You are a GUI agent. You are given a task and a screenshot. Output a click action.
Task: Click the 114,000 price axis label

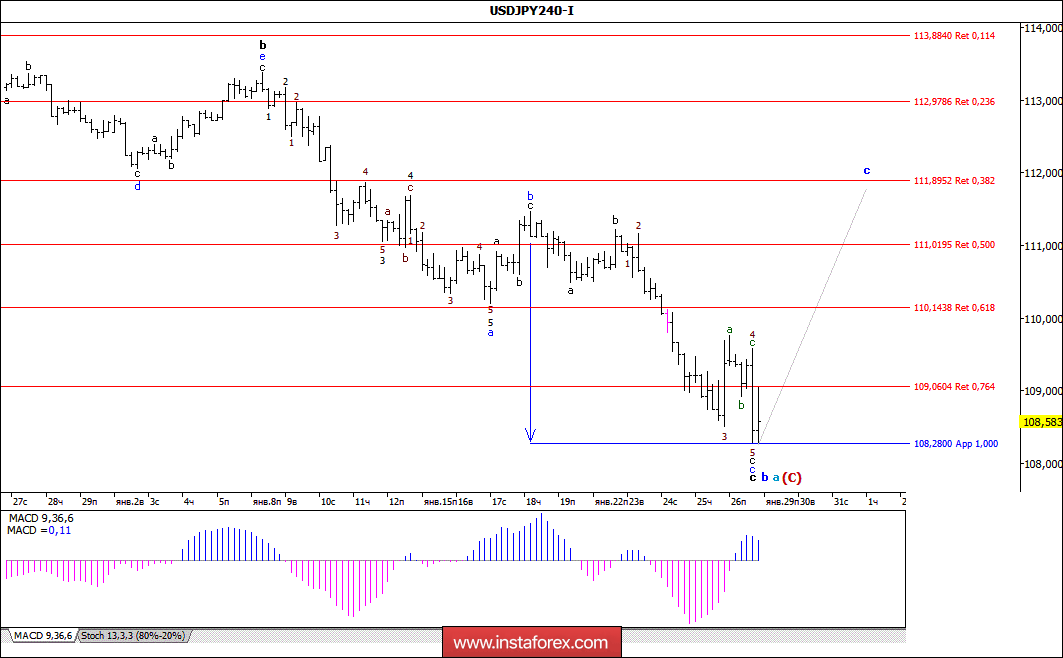pyautogui.click(x=1043, y=28)
